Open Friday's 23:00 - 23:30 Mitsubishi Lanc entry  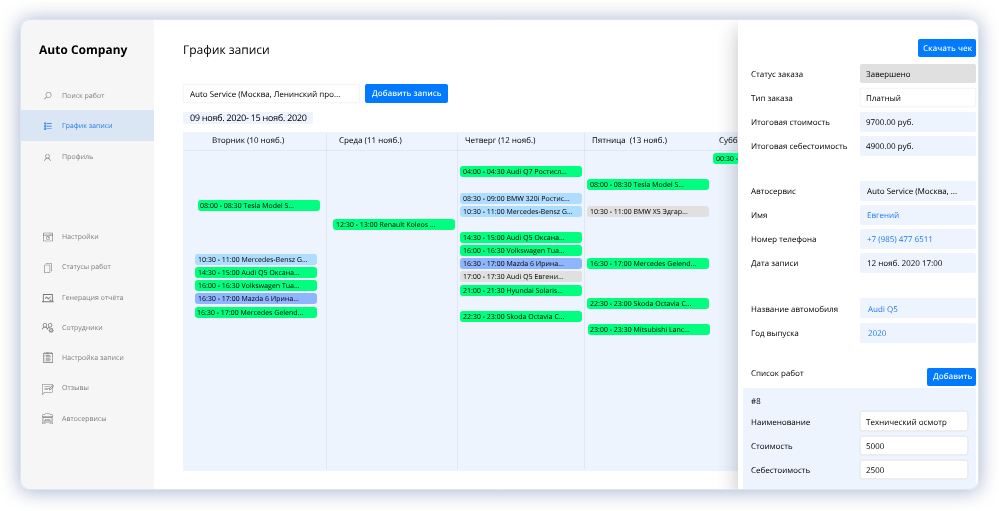649,330
